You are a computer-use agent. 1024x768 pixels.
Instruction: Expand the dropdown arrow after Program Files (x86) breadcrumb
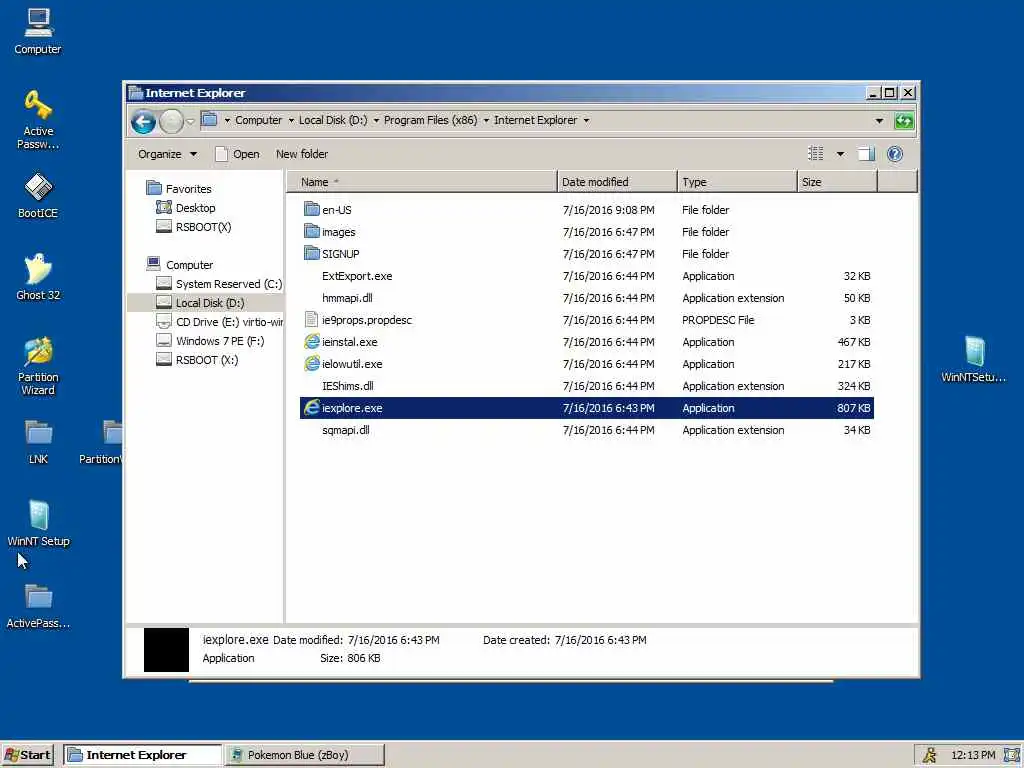coord(486,120)
